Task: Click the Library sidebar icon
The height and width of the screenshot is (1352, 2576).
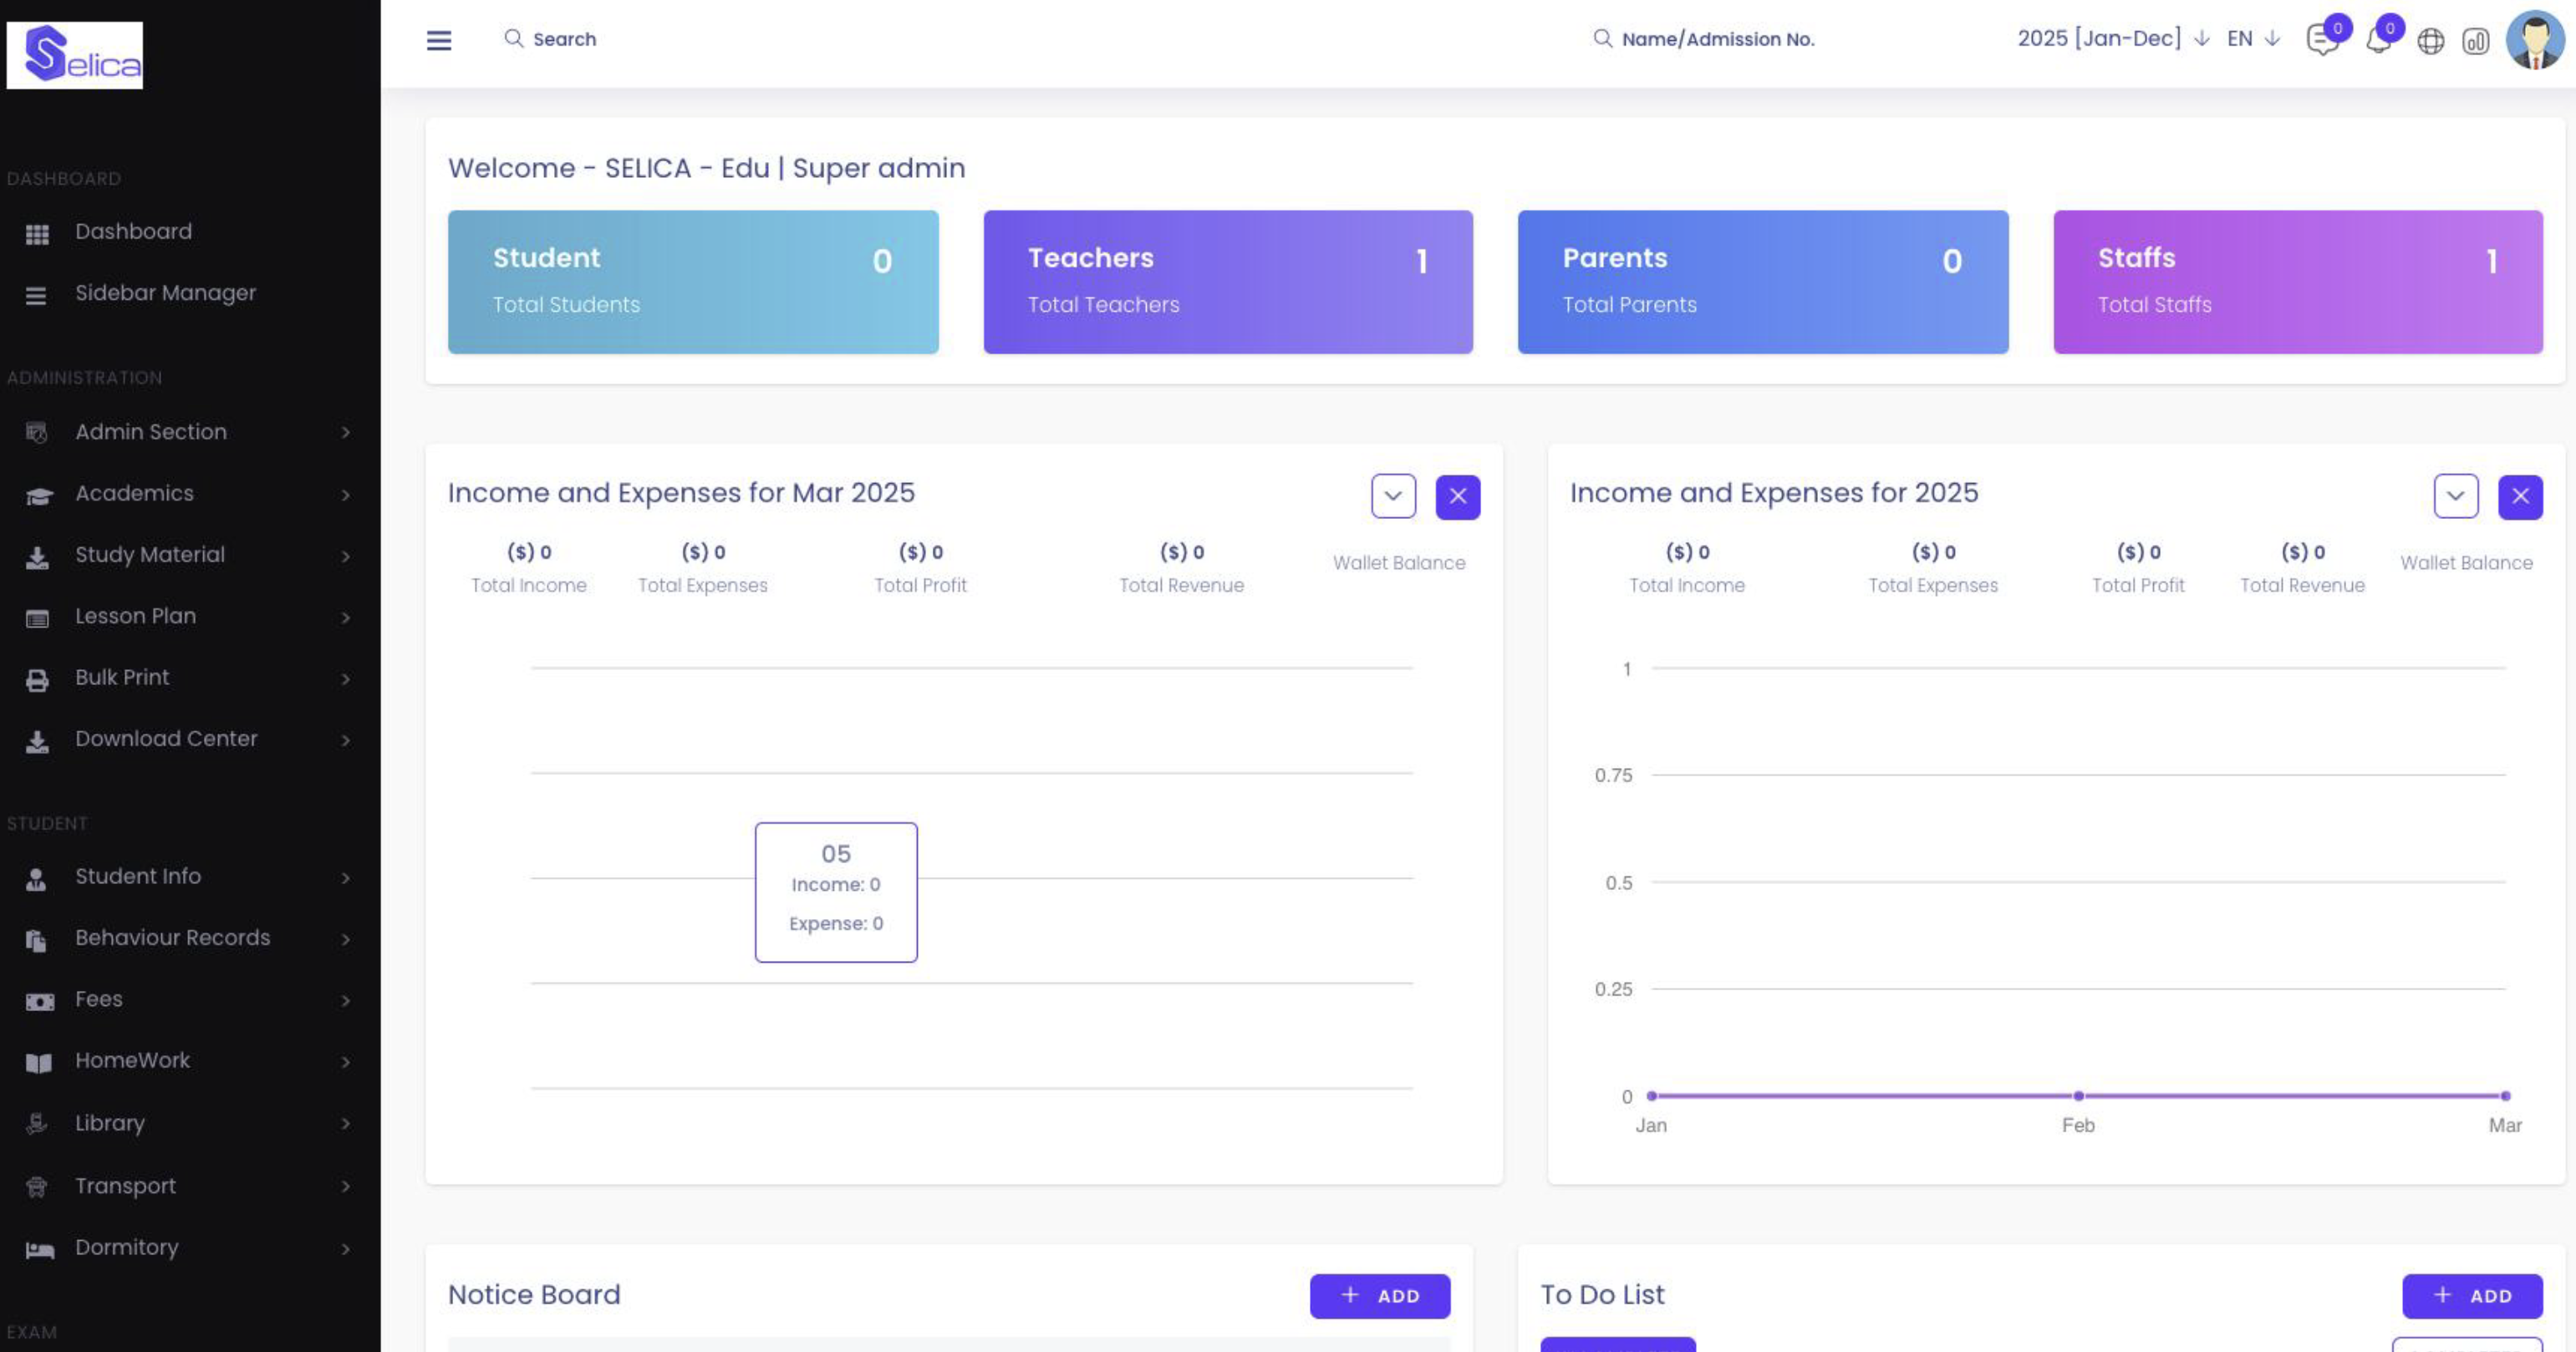Action: coord(37,1124)
